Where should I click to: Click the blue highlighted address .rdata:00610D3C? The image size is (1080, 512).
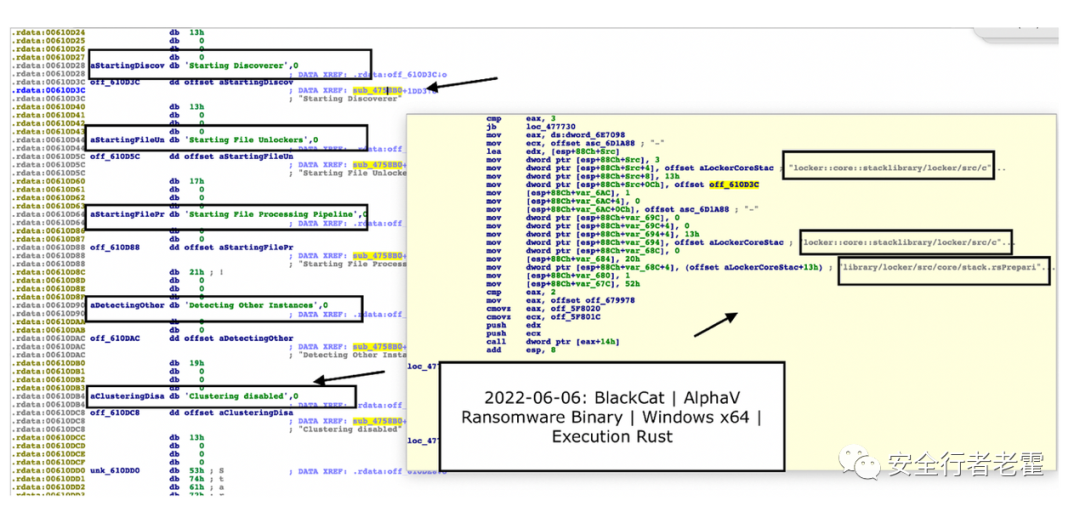tap(48, 90)
